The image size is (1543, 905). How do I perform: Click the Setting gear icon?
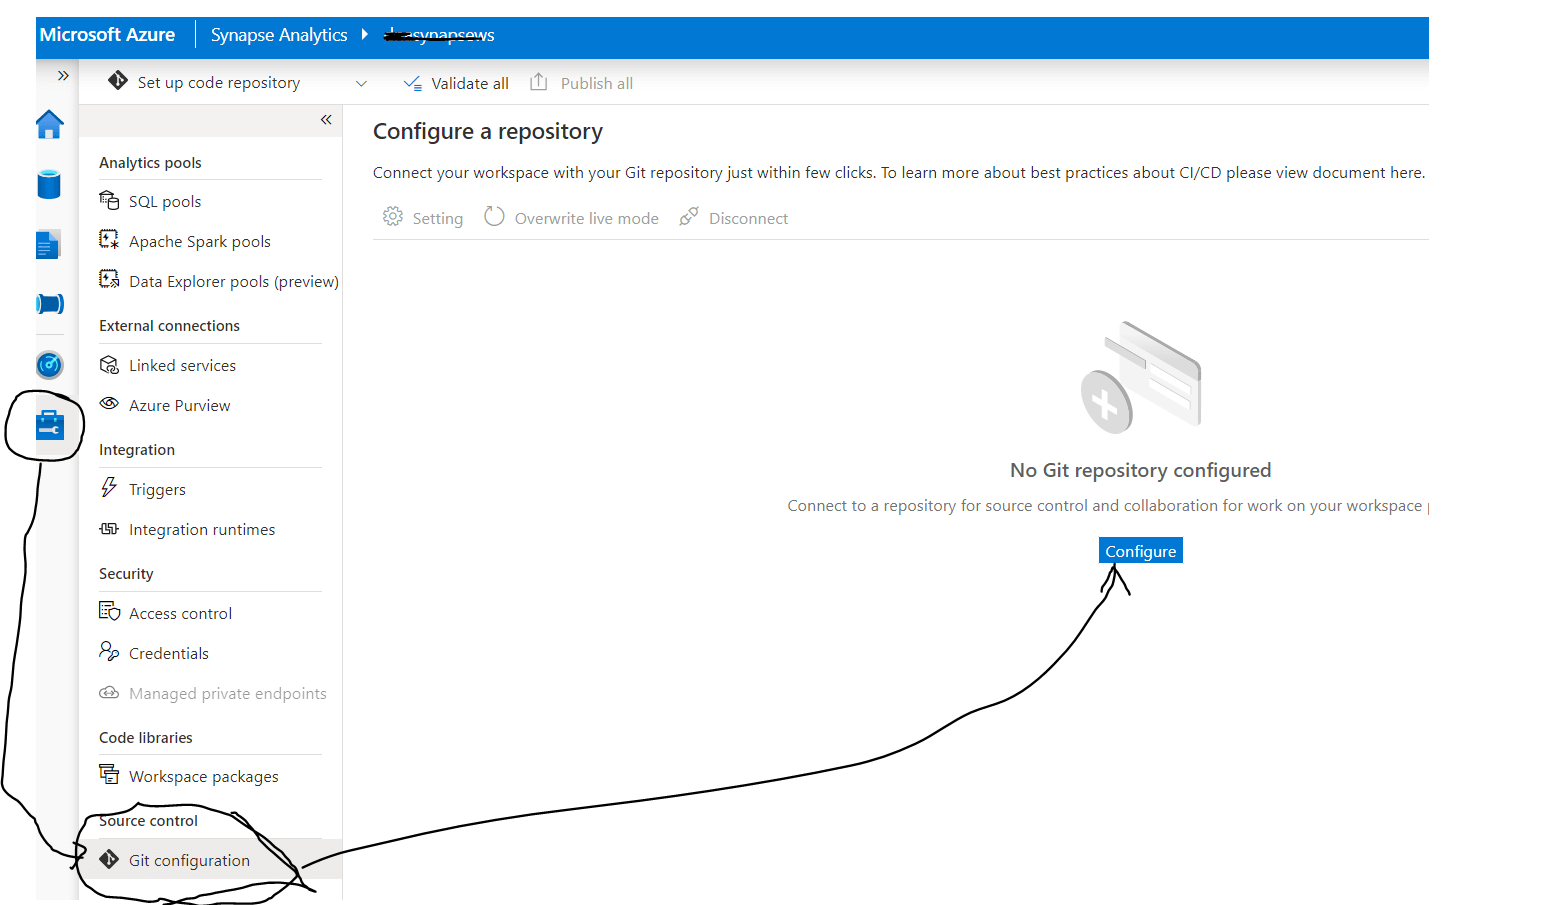[393, 216]
